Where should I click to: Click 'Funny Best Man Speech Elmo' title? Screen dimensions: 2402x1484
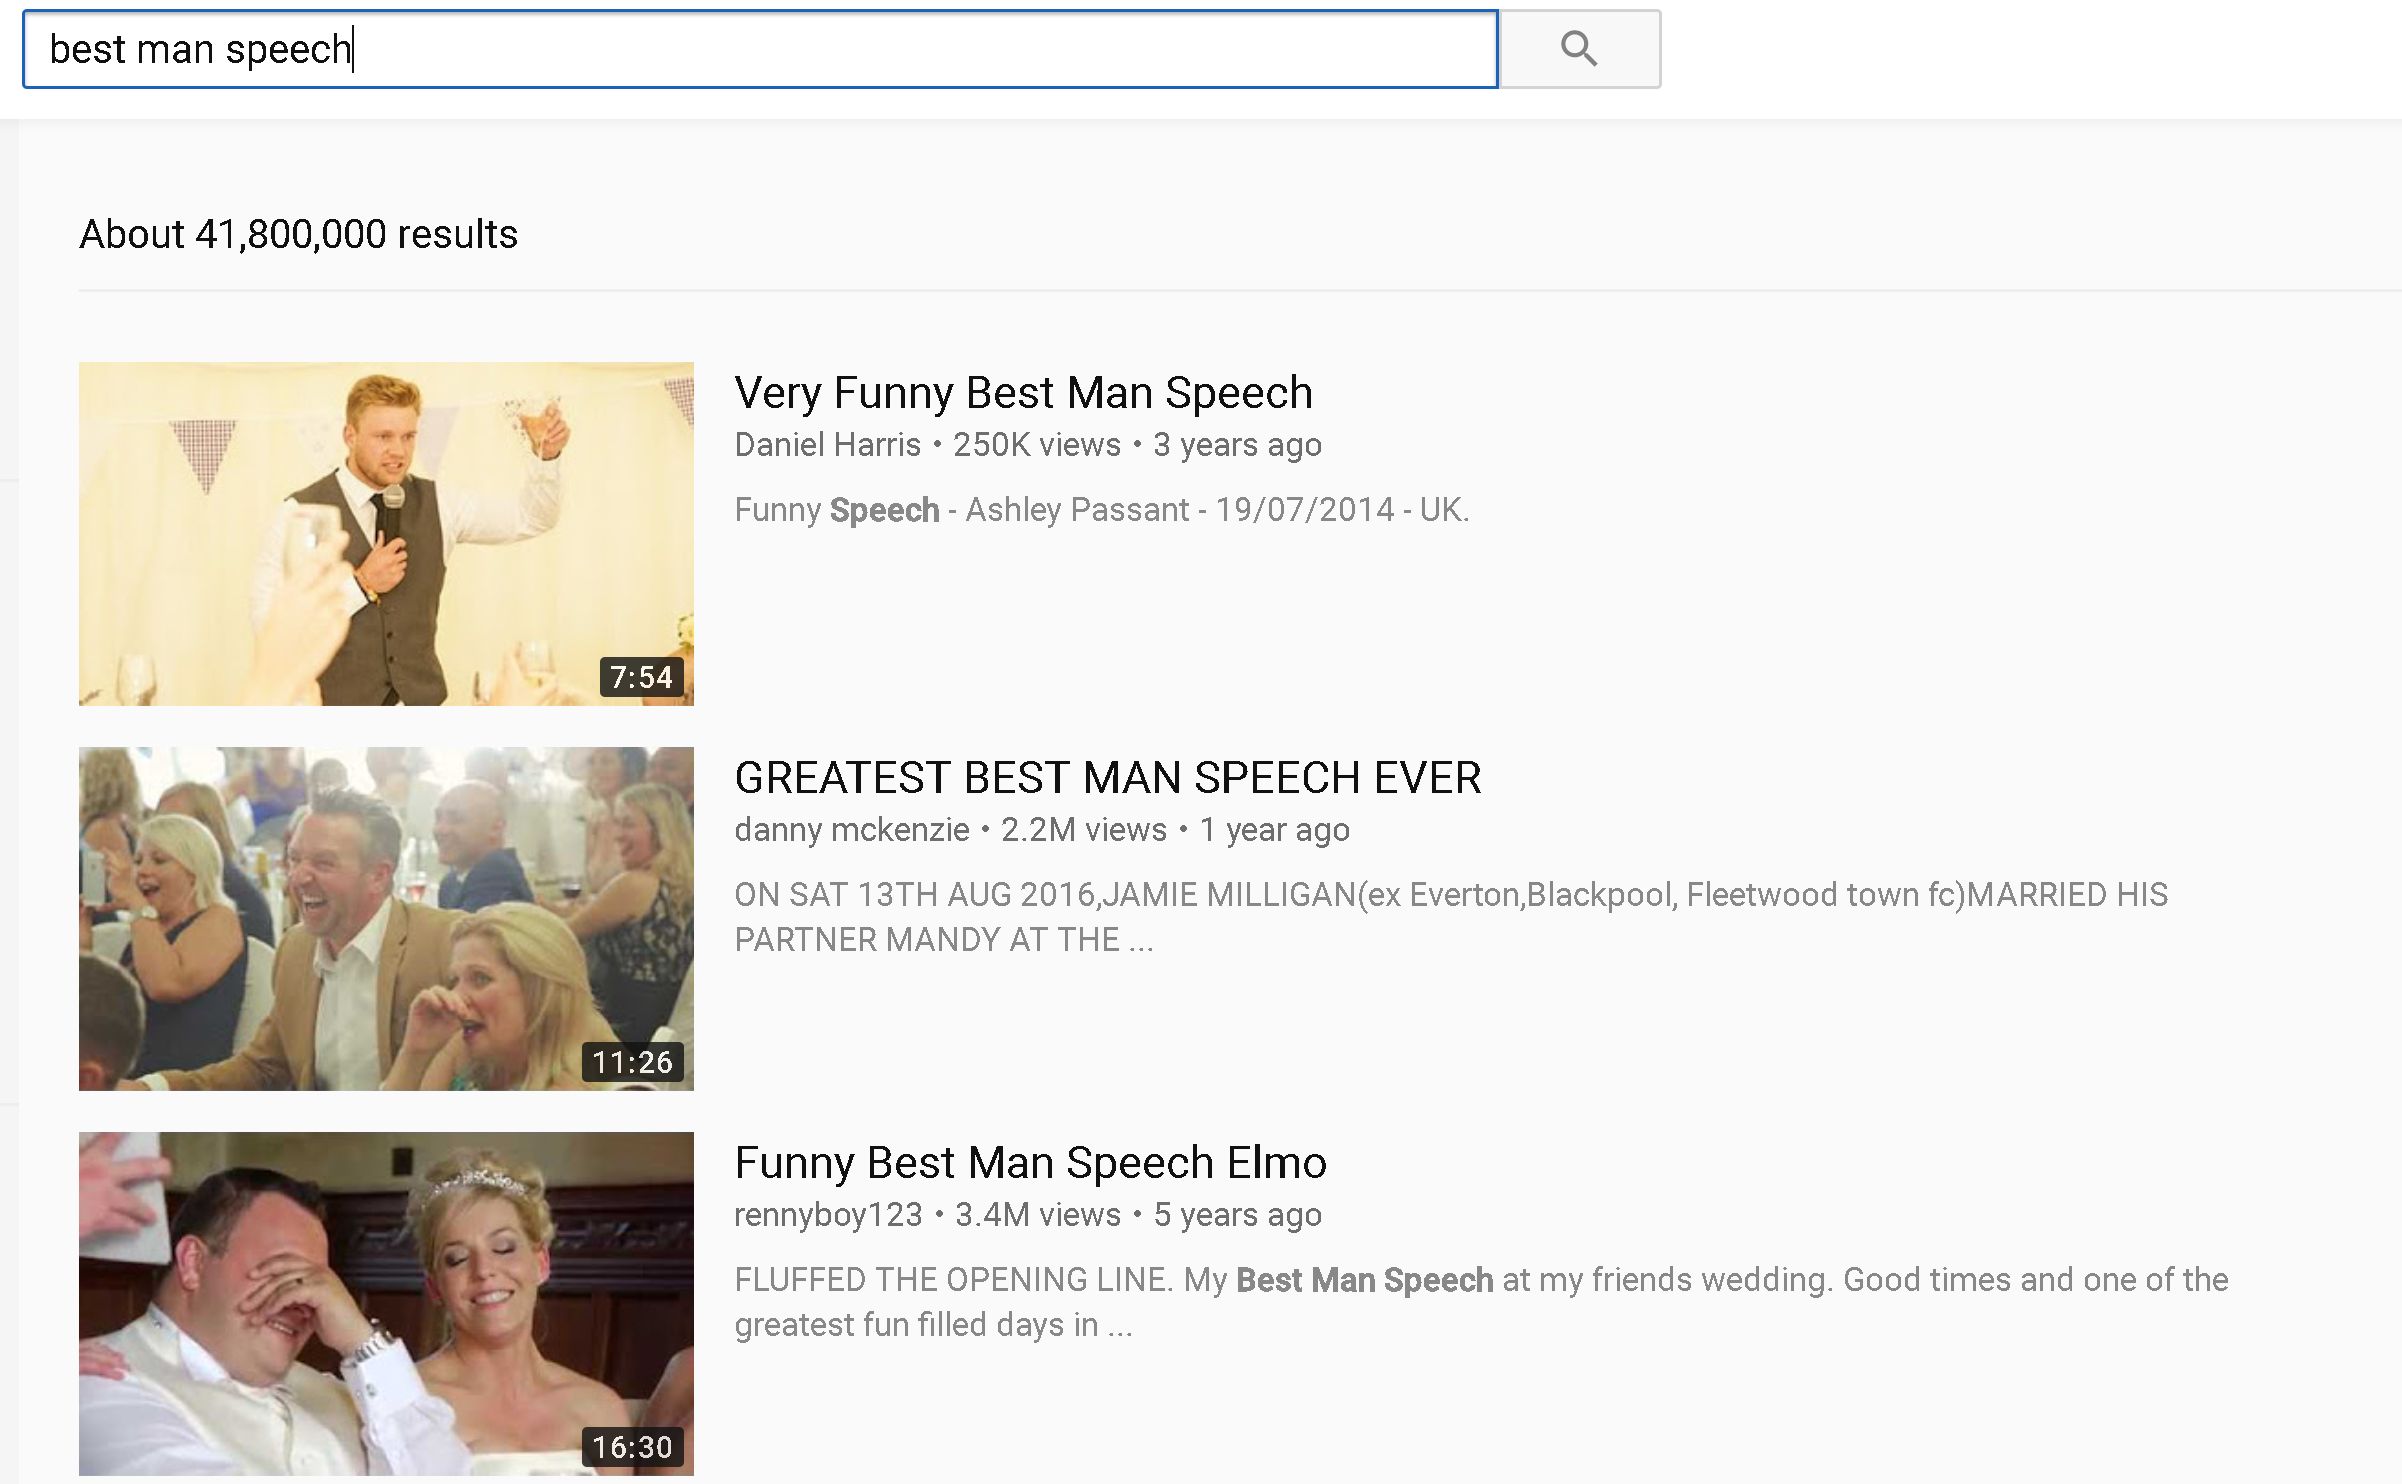click(x=1030, y=1163)
